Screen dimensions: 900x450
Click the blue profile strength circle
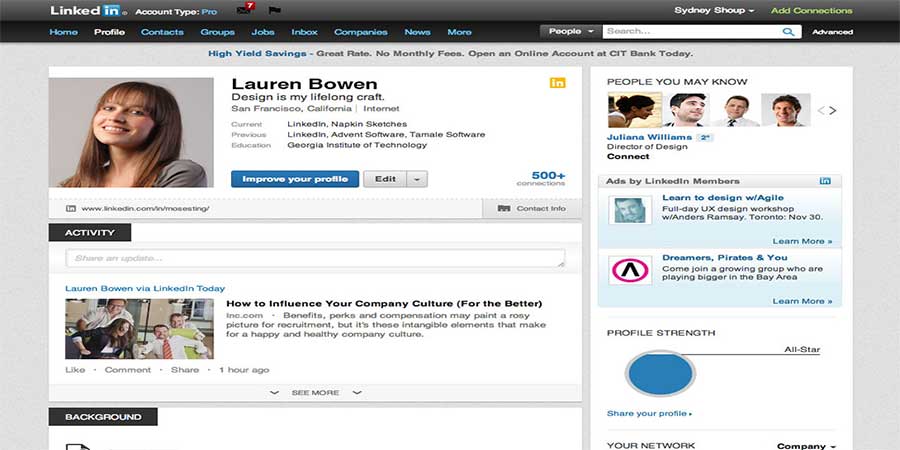(660, 374)
